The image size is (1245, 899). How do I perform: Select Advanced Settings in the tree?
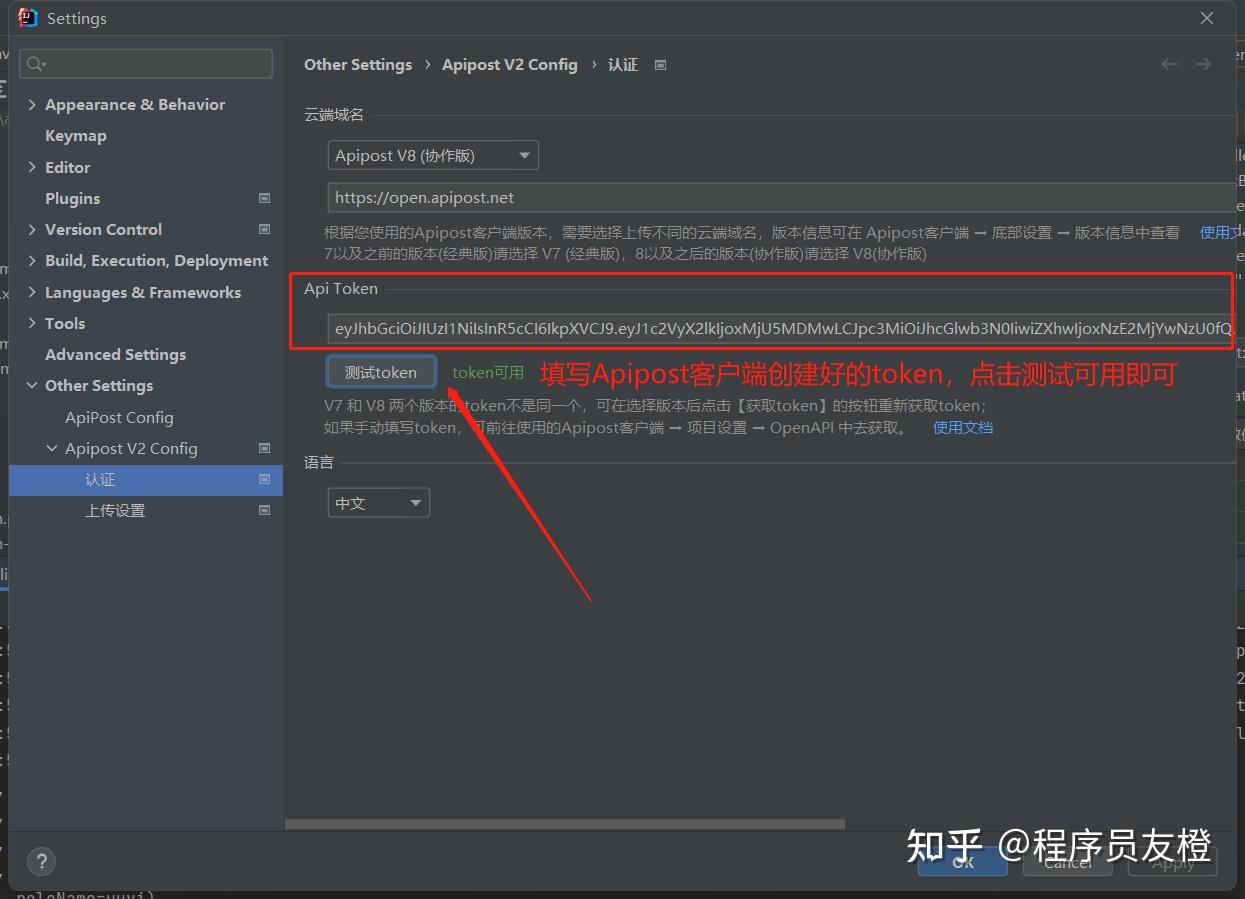[x=115, y=354]
